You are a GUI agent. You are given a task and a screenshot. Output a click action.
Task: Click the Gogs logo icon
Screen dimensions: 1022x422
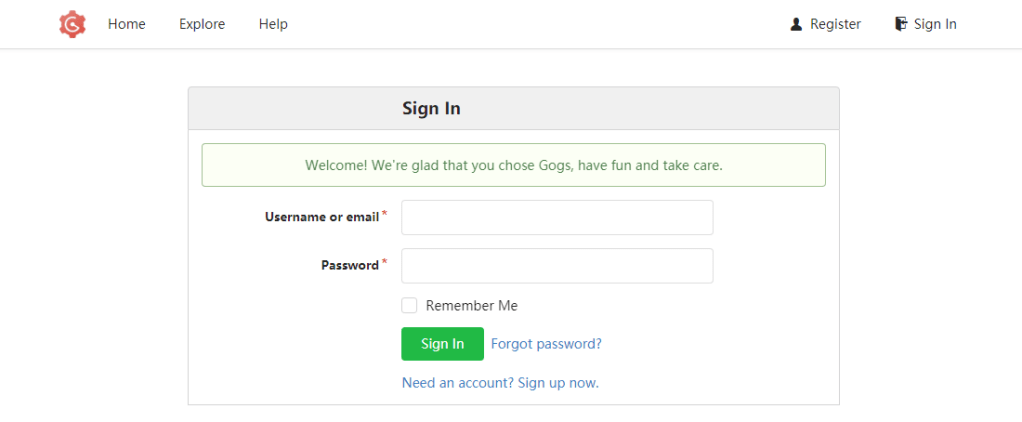tap(72, 24)
